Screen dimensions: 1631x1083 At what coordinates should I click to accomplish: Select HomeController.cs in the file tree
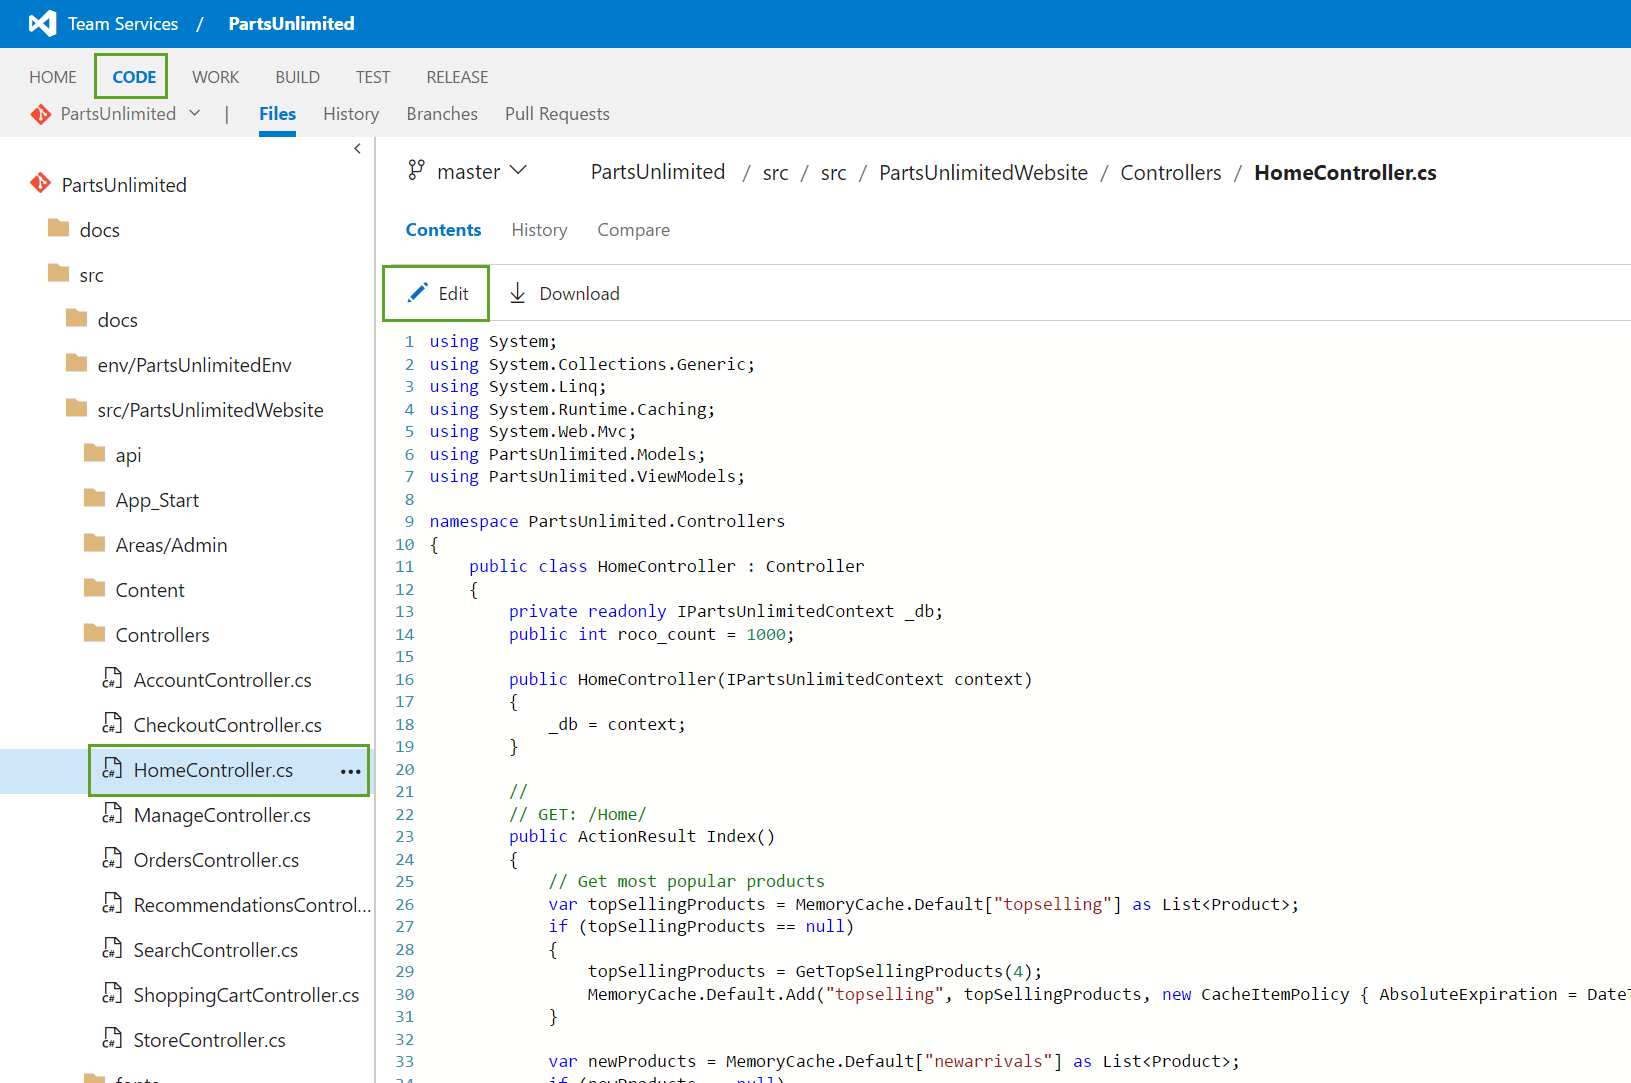pos(214,770)
